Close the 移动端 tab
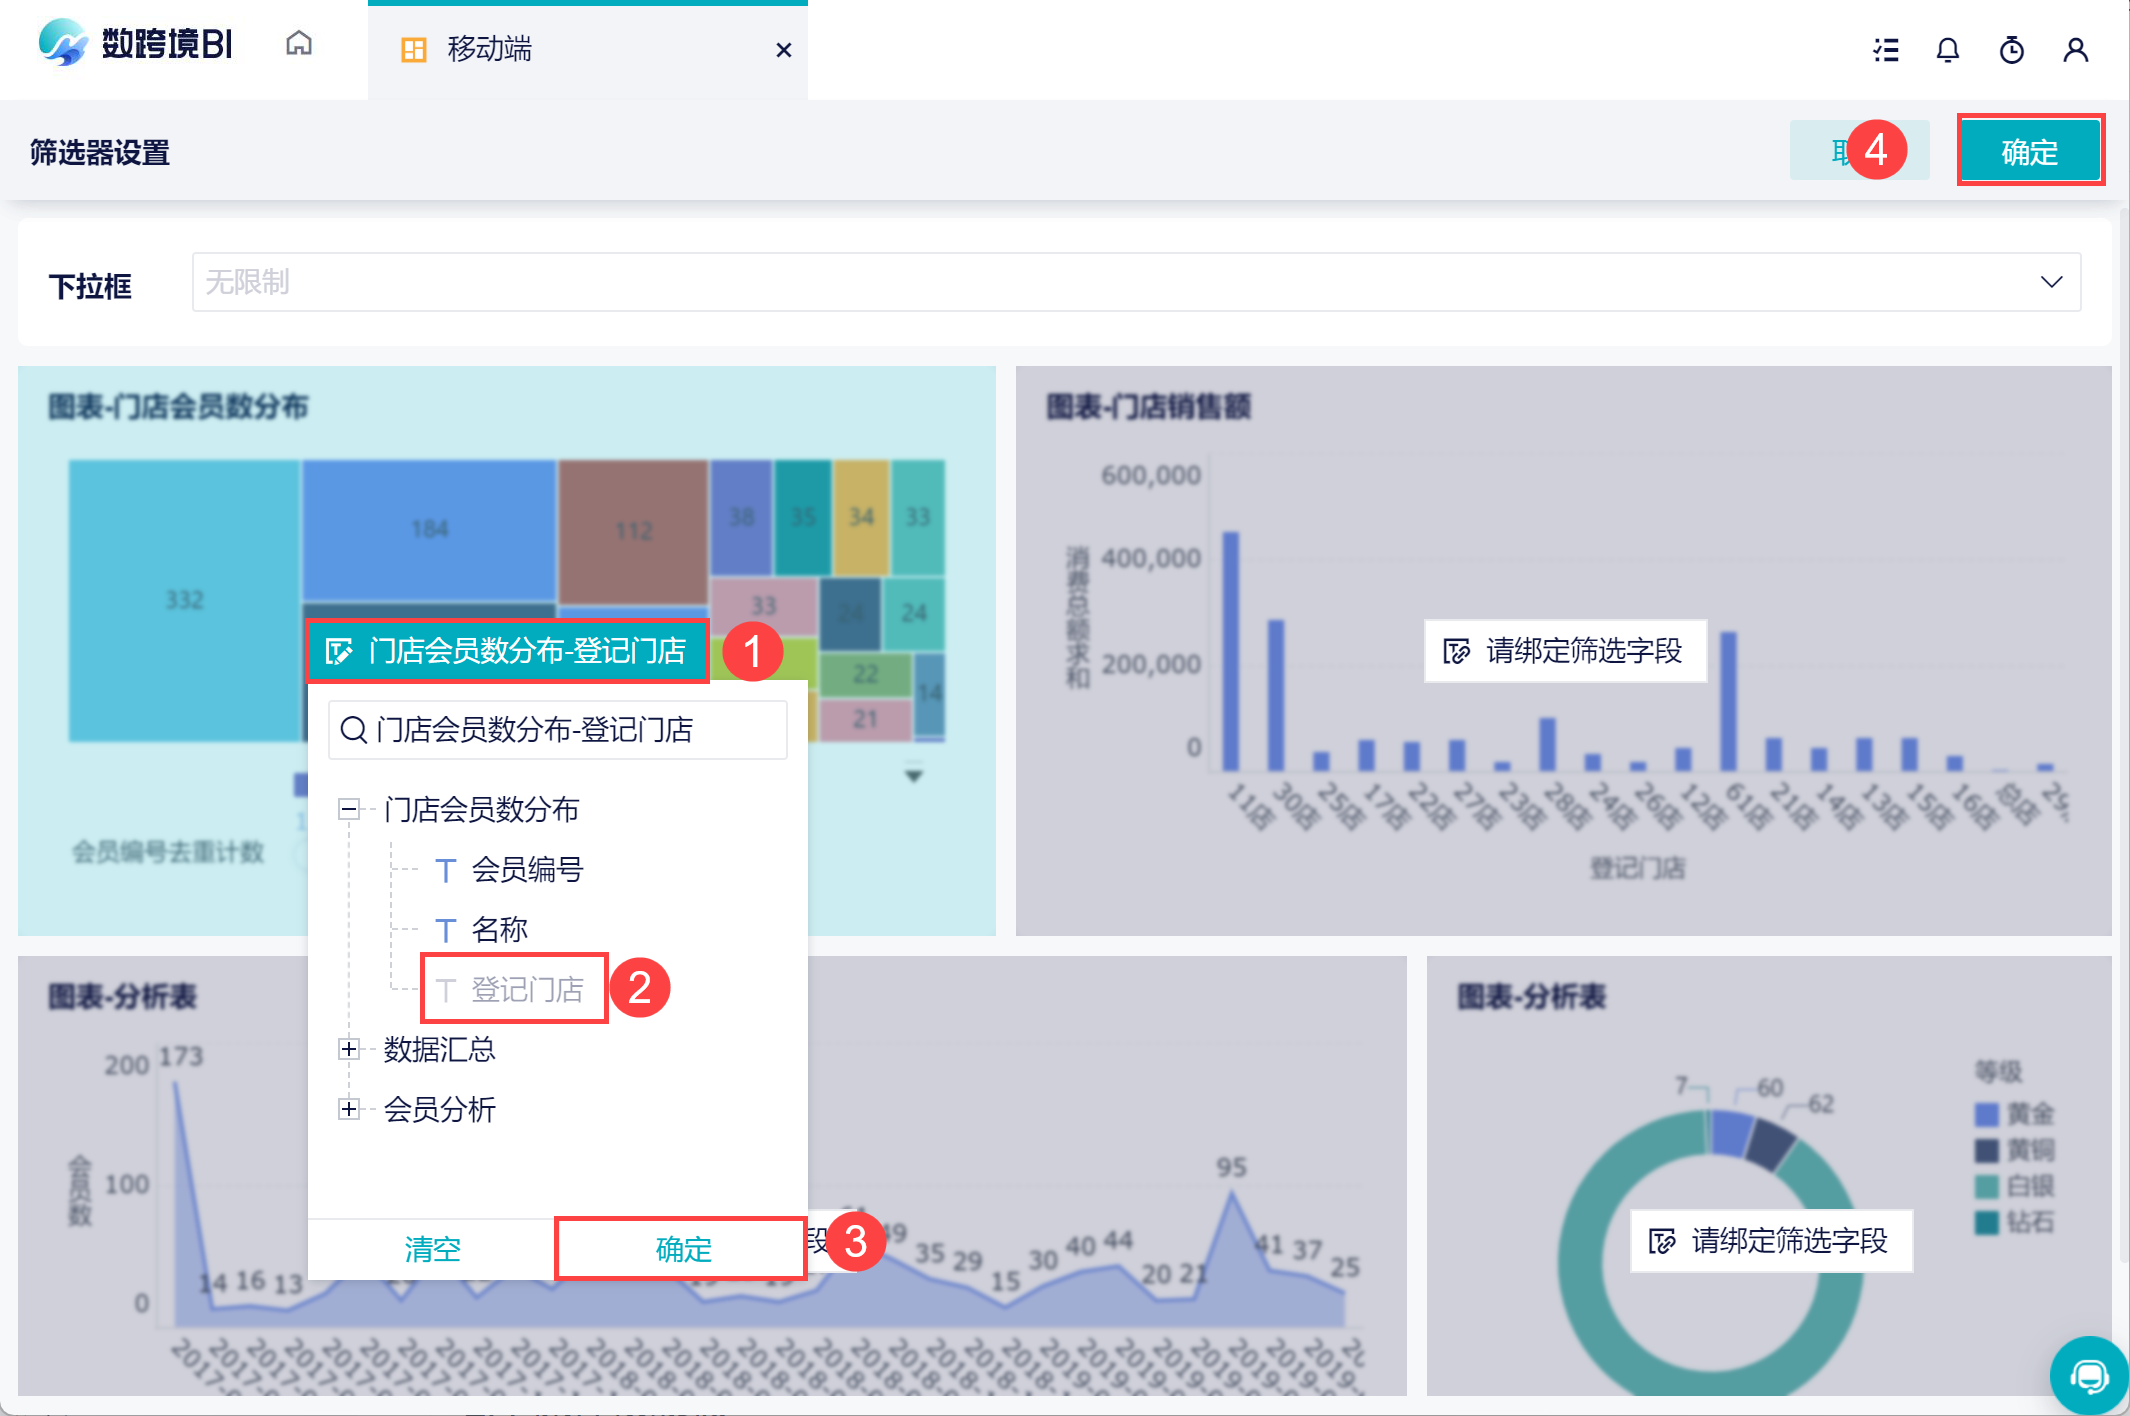Screen dimensions: 2130x1416 pos(784,50)
